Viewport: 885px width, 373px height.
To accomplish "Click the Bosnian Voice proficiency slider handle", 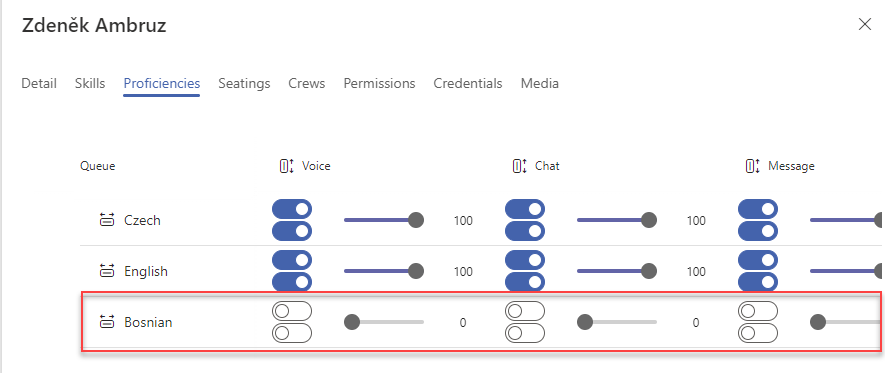I will click(352, 322).
